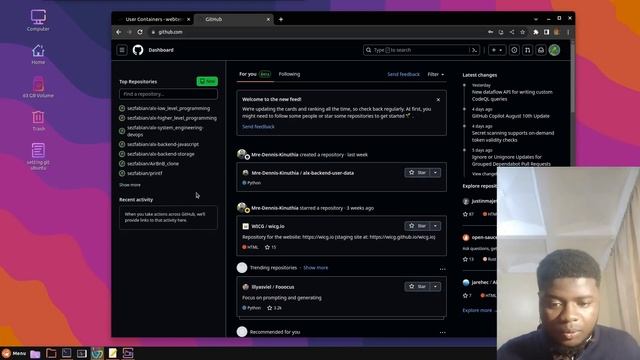Star the alx-backend-user-data repository

417,173
